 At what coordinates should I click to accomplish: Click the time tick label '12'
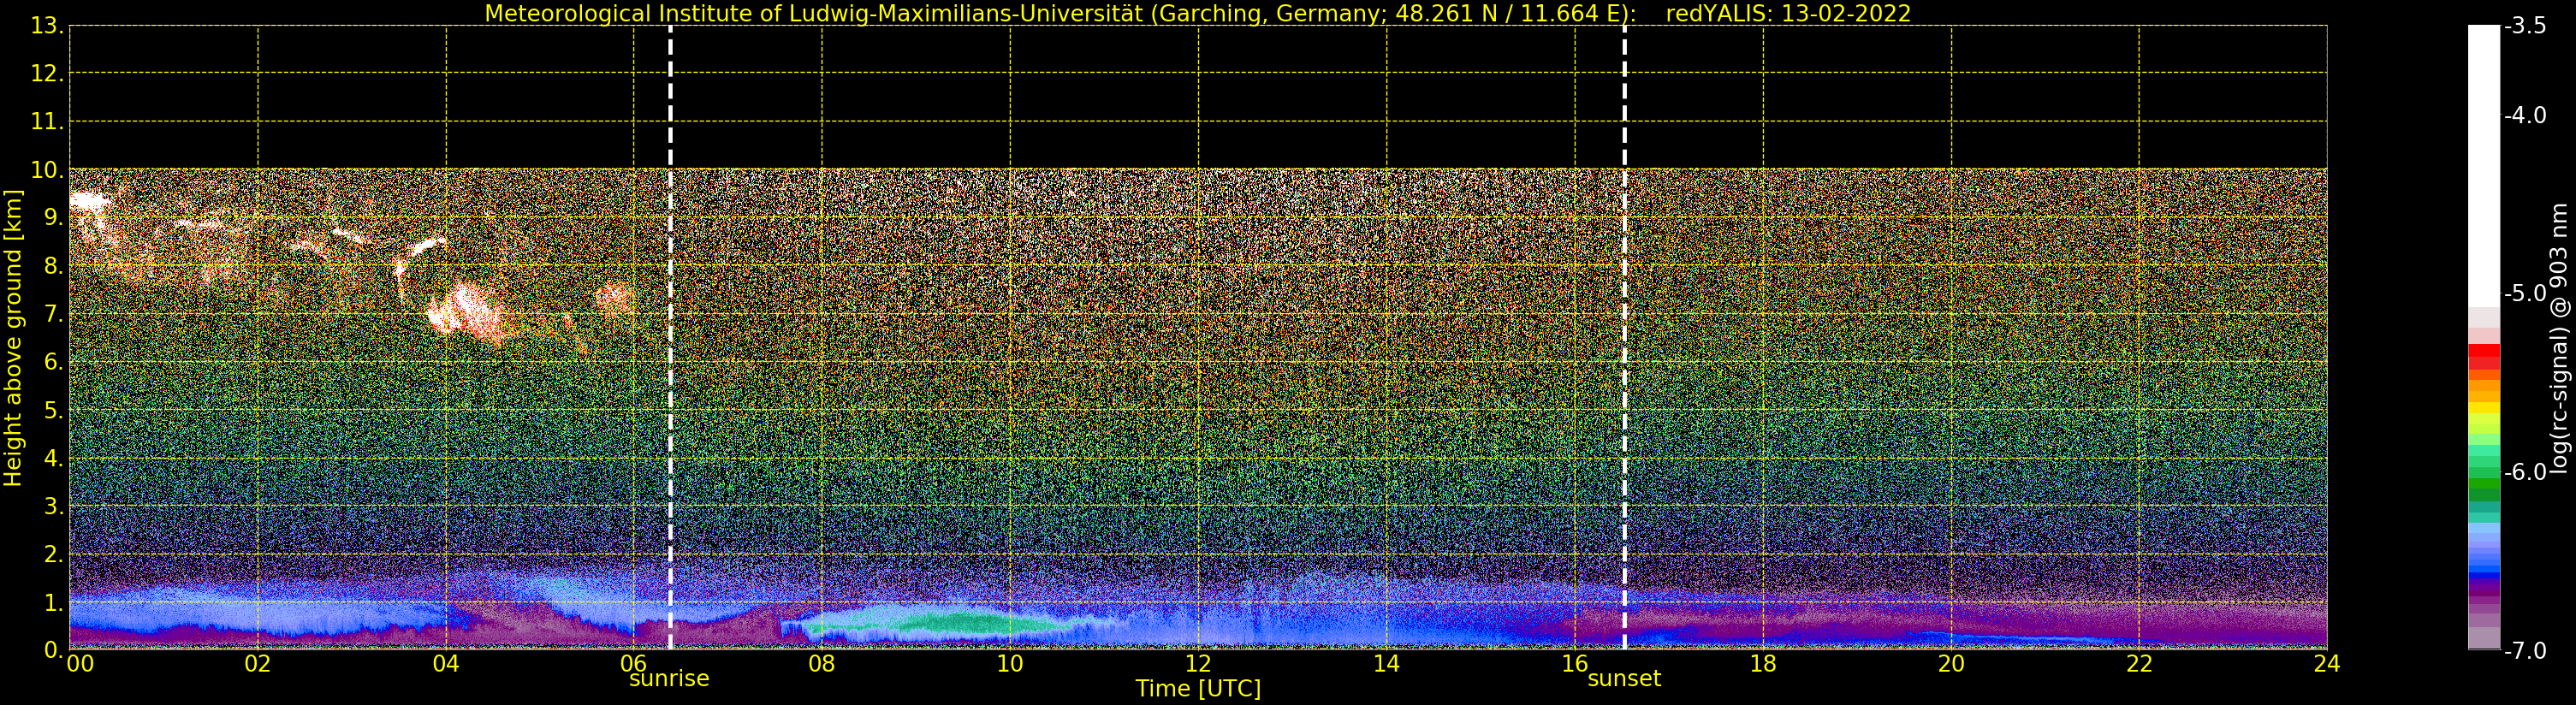1198,664
